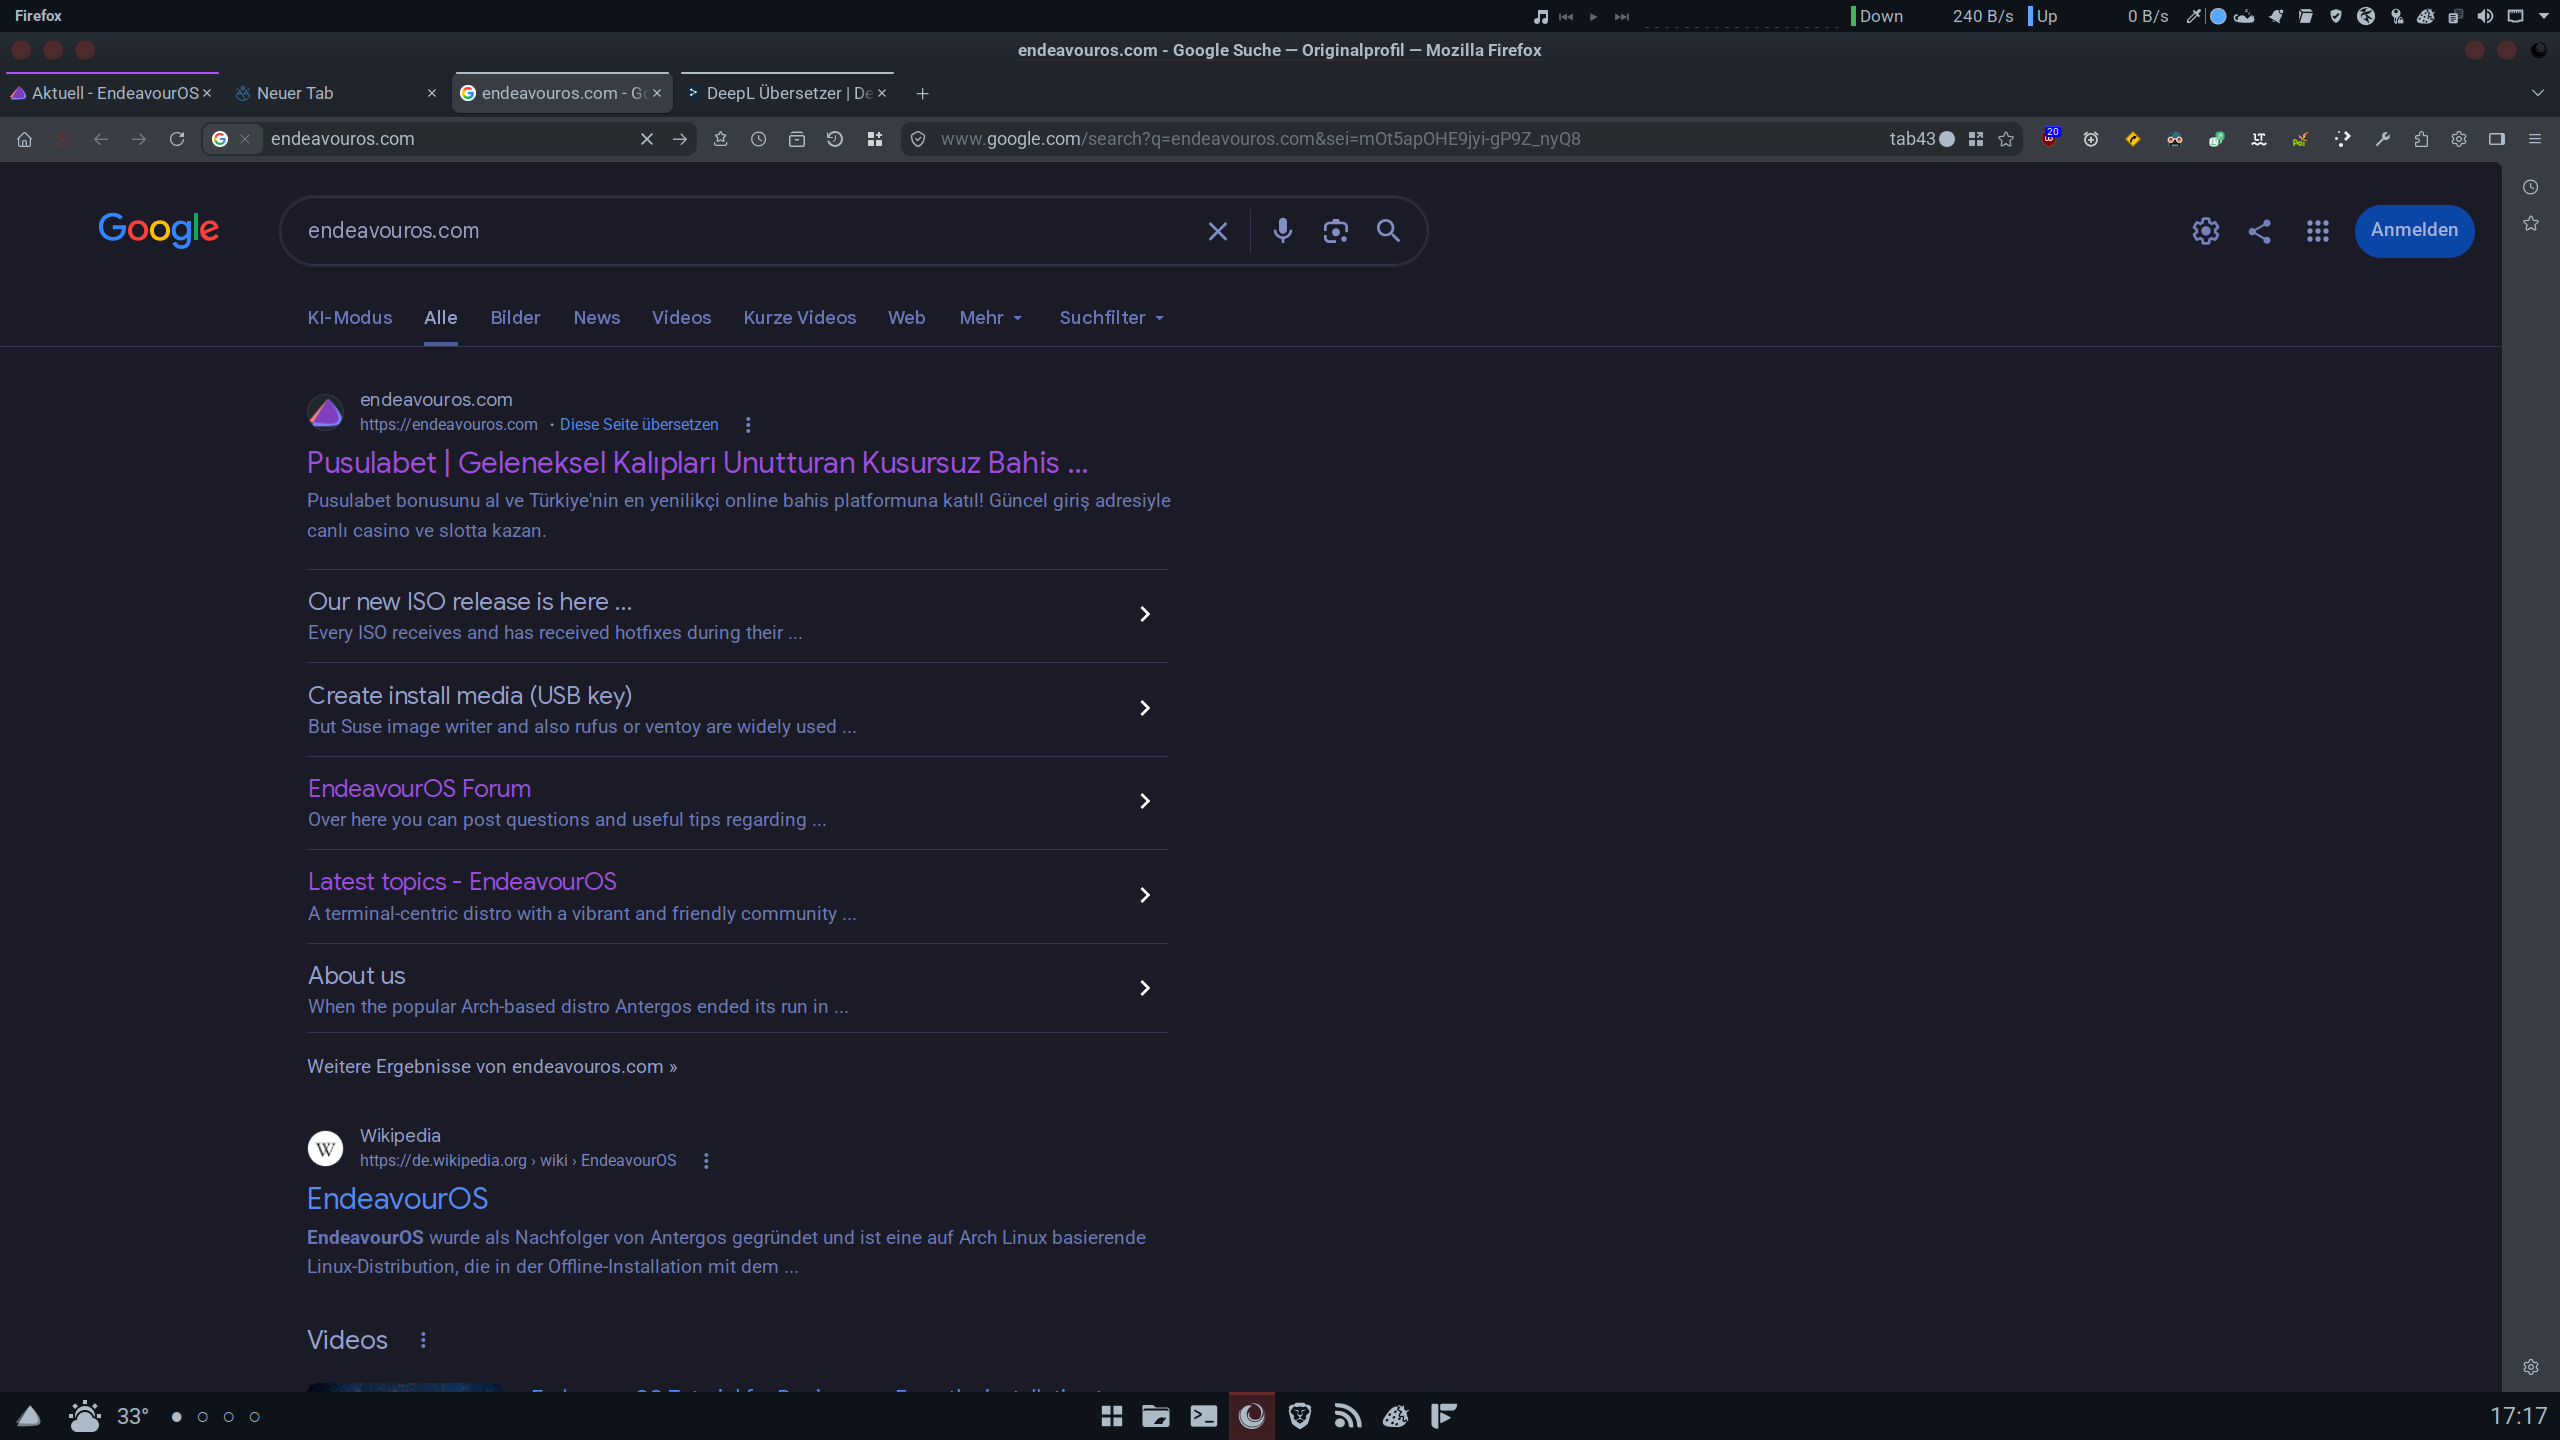Viewport: 2560px width, 1440px height.
Task: Open the Suchfilter dropdown
Action: pyautogui.click(x=1112, y=318)
